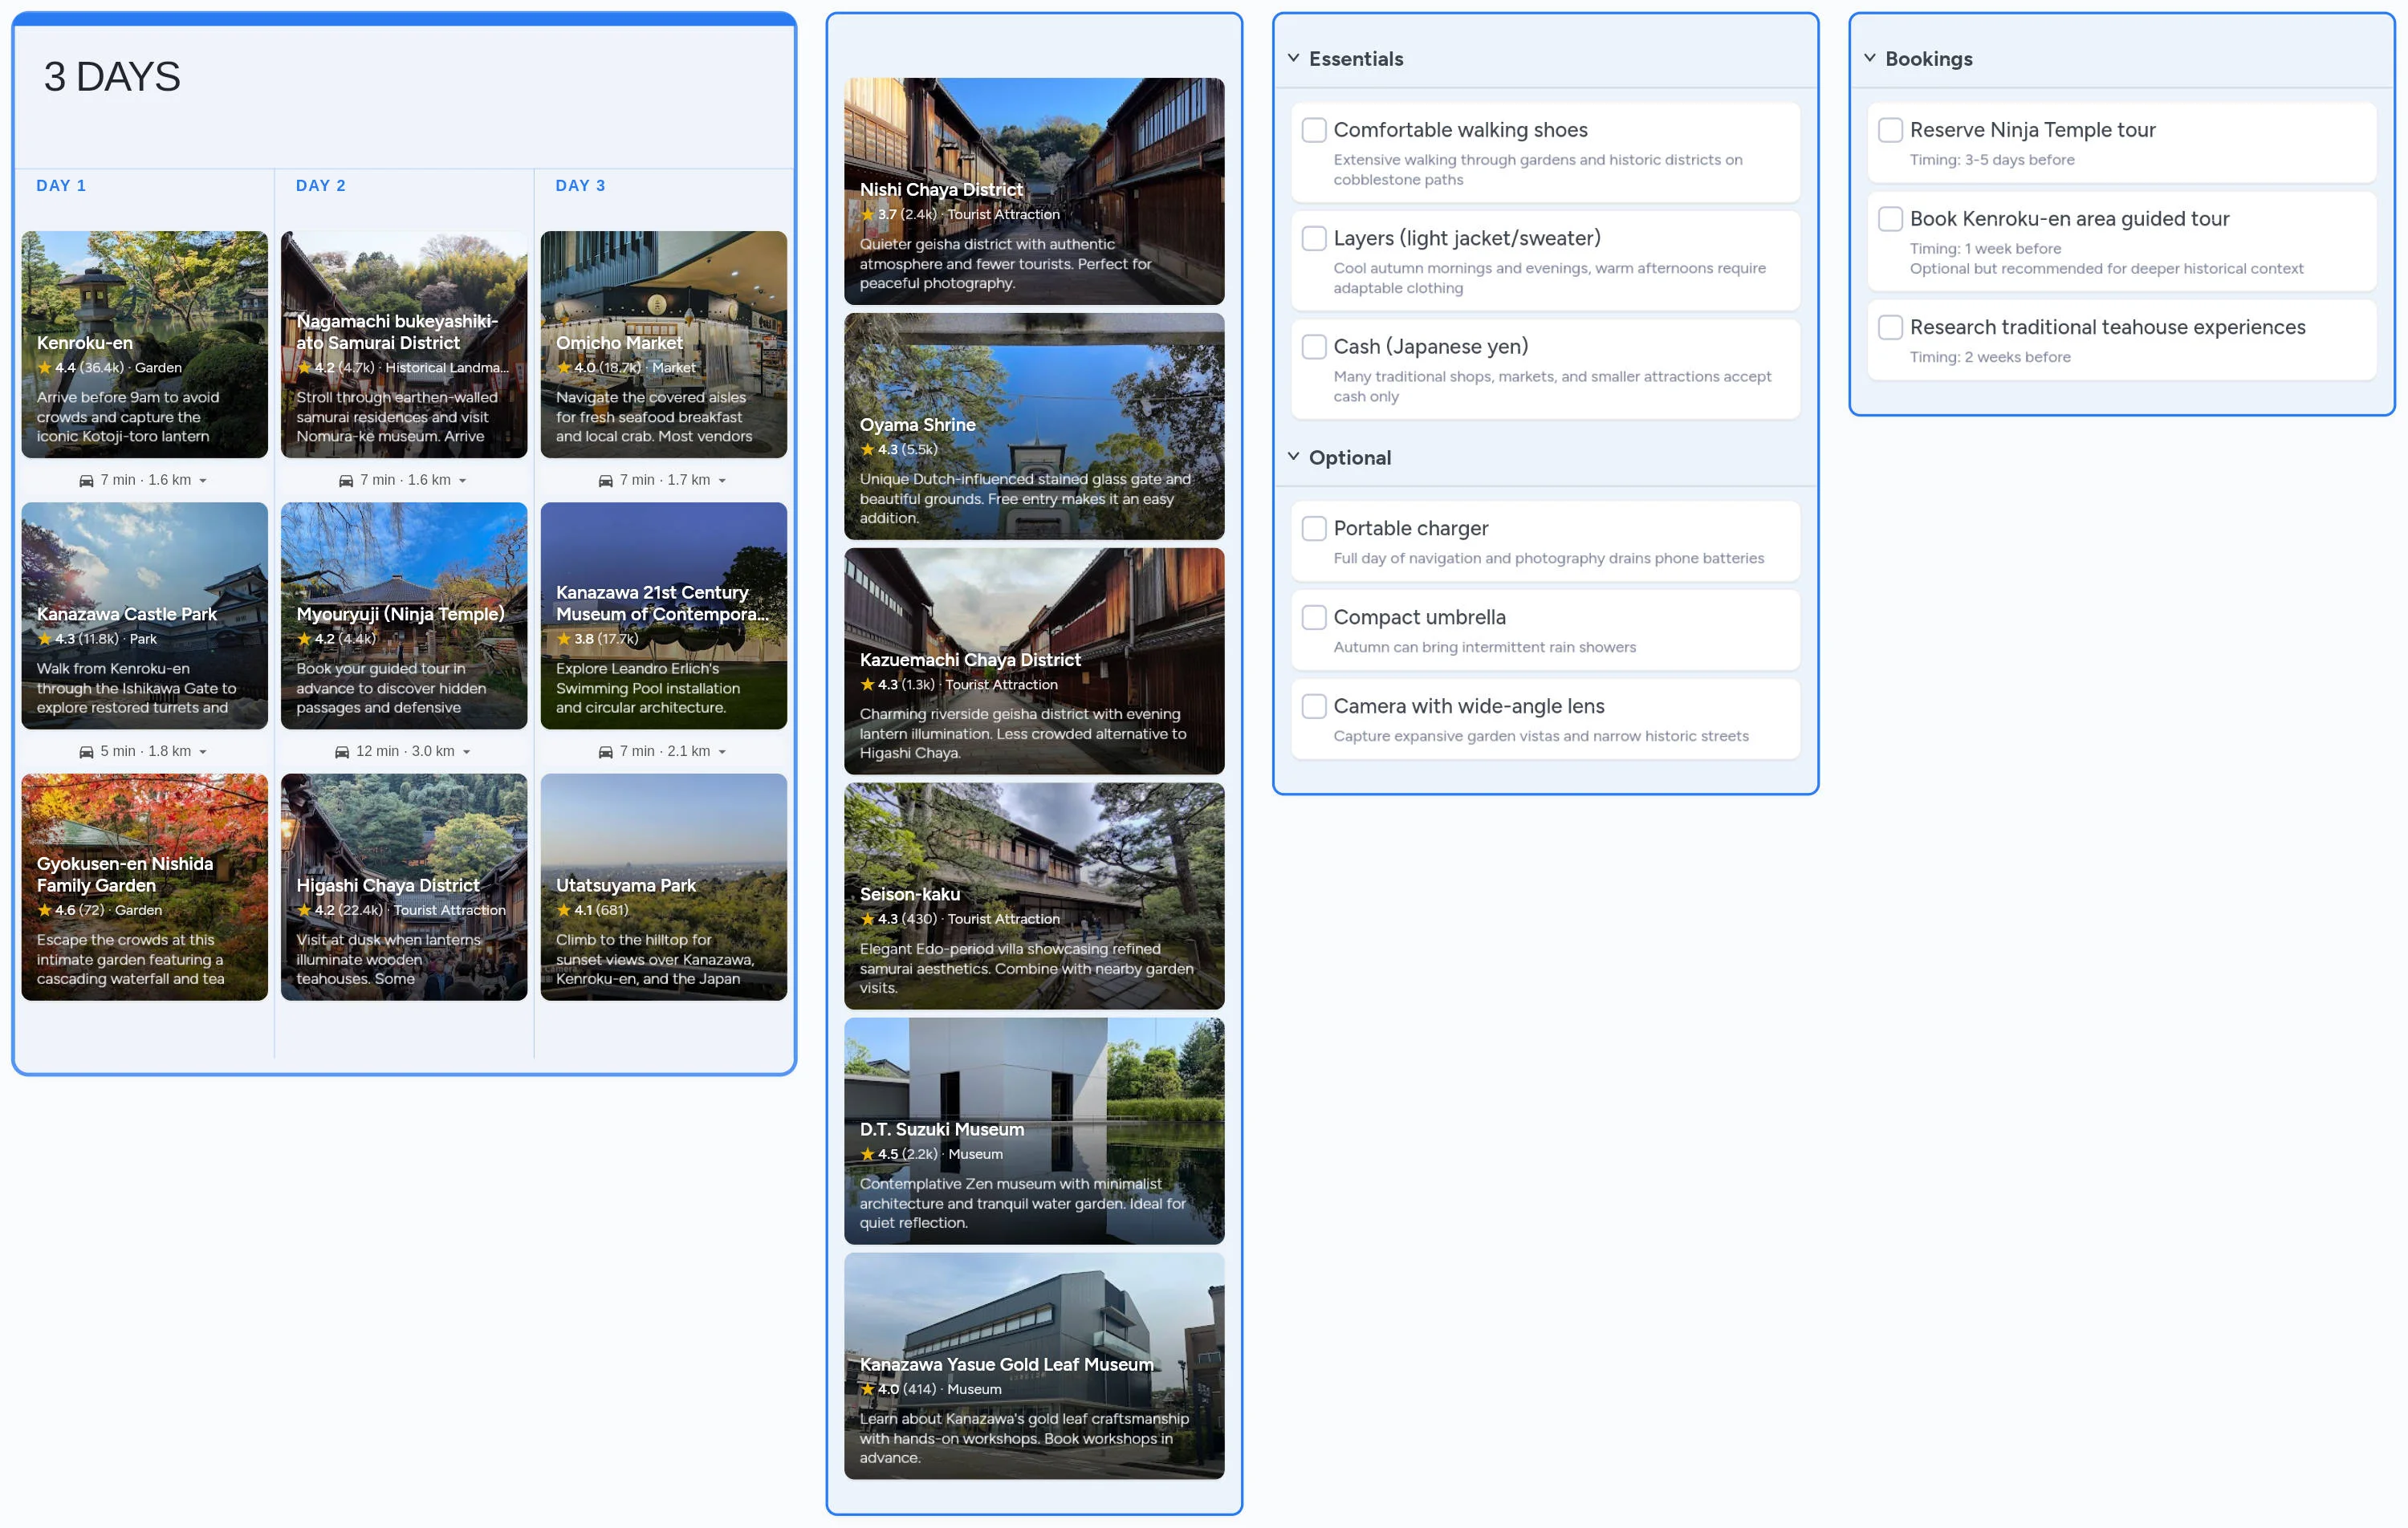
Task: Click car icon under Kenroku-en card
Action: pos(86,481)
